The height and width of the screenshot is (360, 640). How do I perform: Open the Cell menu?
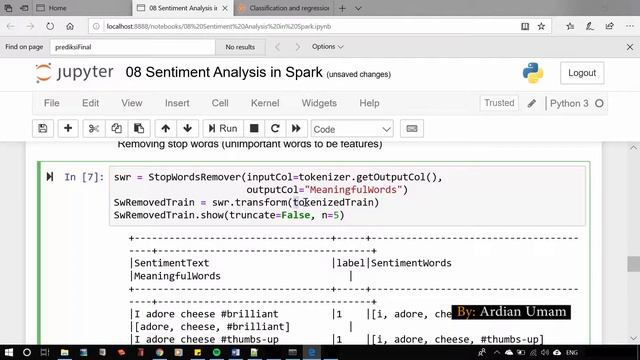(220, 103)
